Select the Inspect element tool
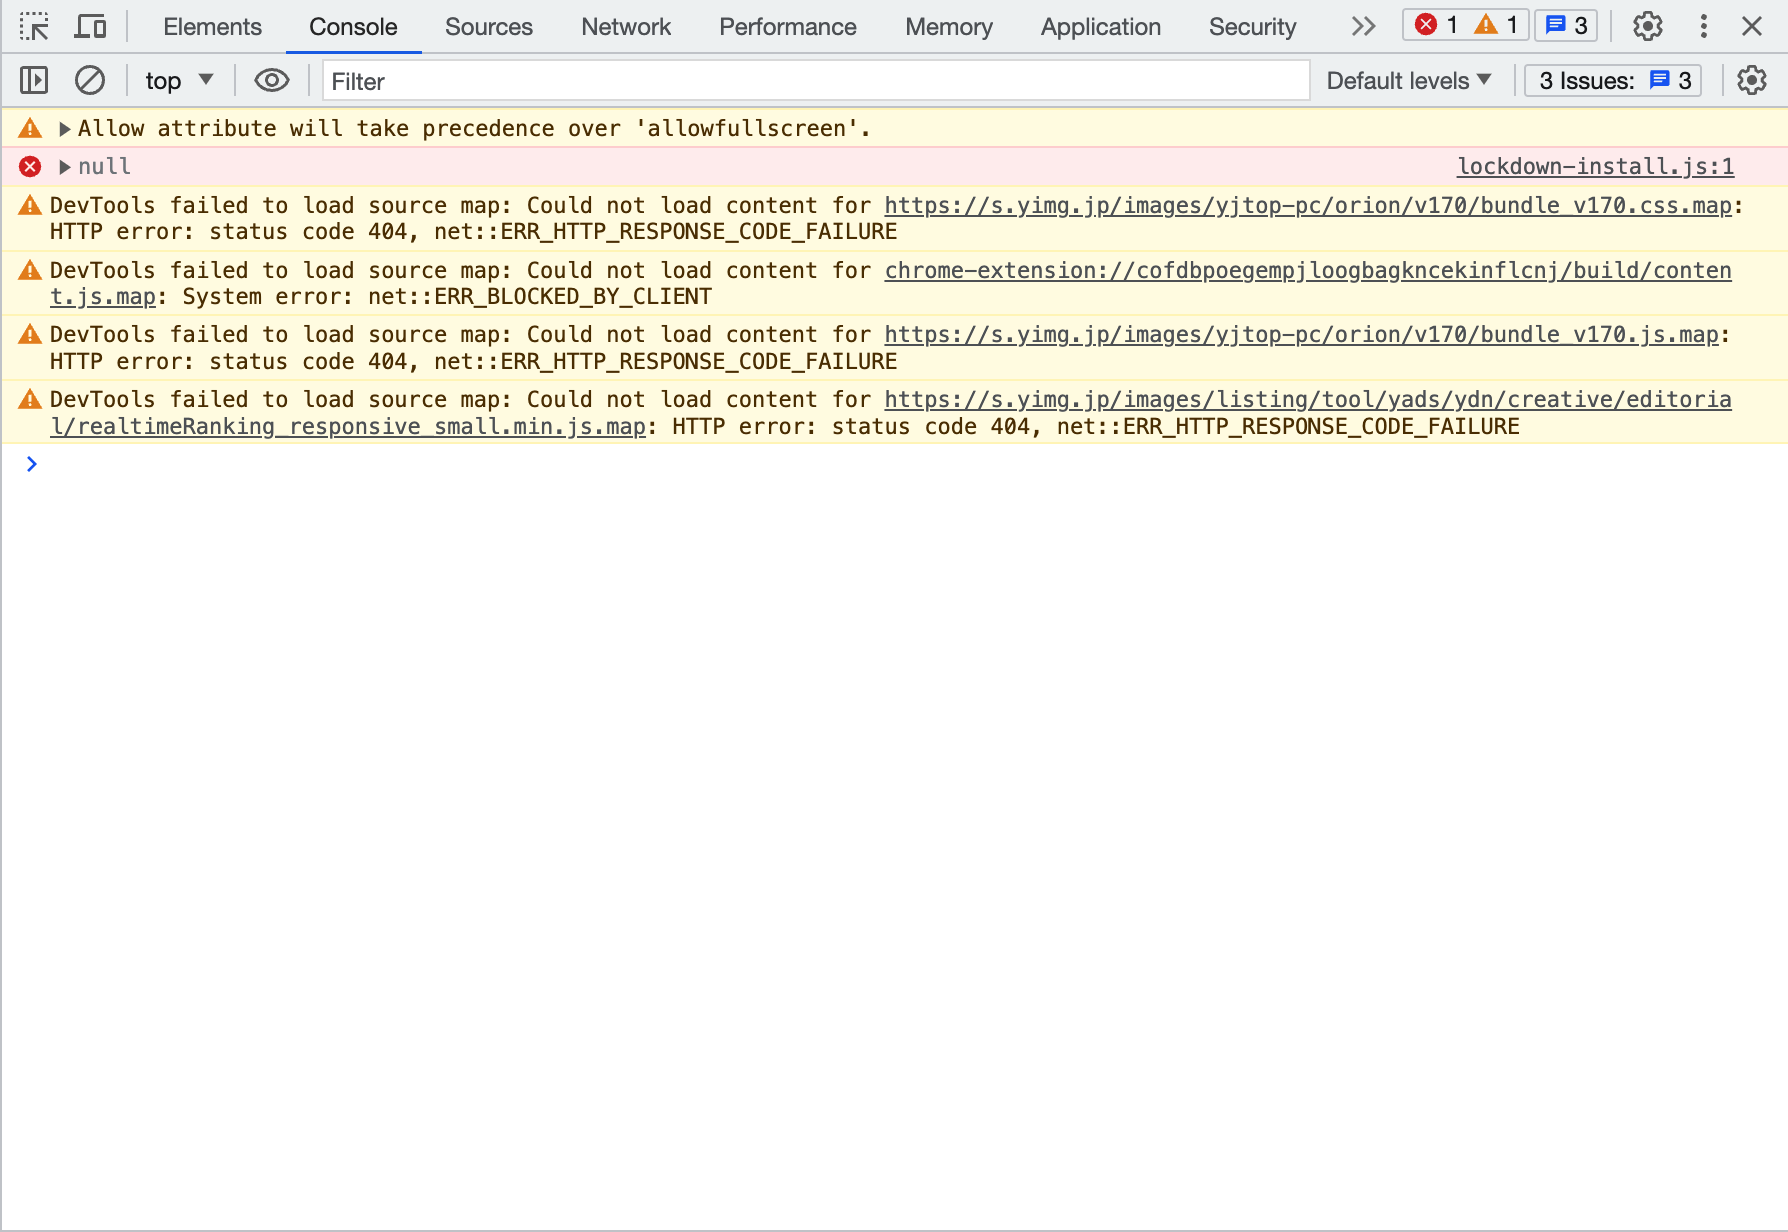The image size is (1788, 1232). coord(34,27)
